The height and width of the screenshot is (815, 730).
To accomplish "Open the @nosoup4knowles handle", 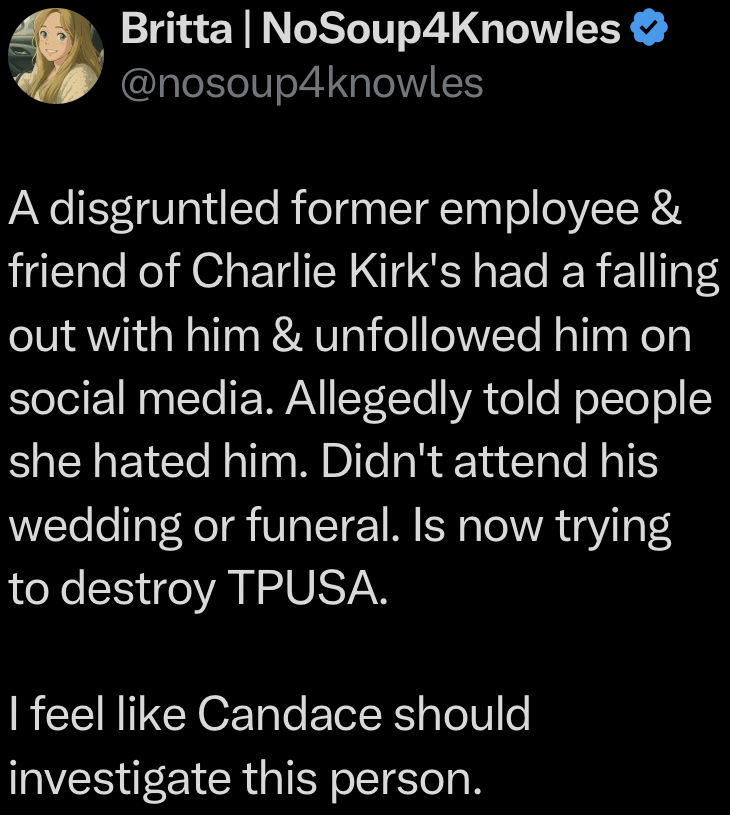I will click(301, 84).
